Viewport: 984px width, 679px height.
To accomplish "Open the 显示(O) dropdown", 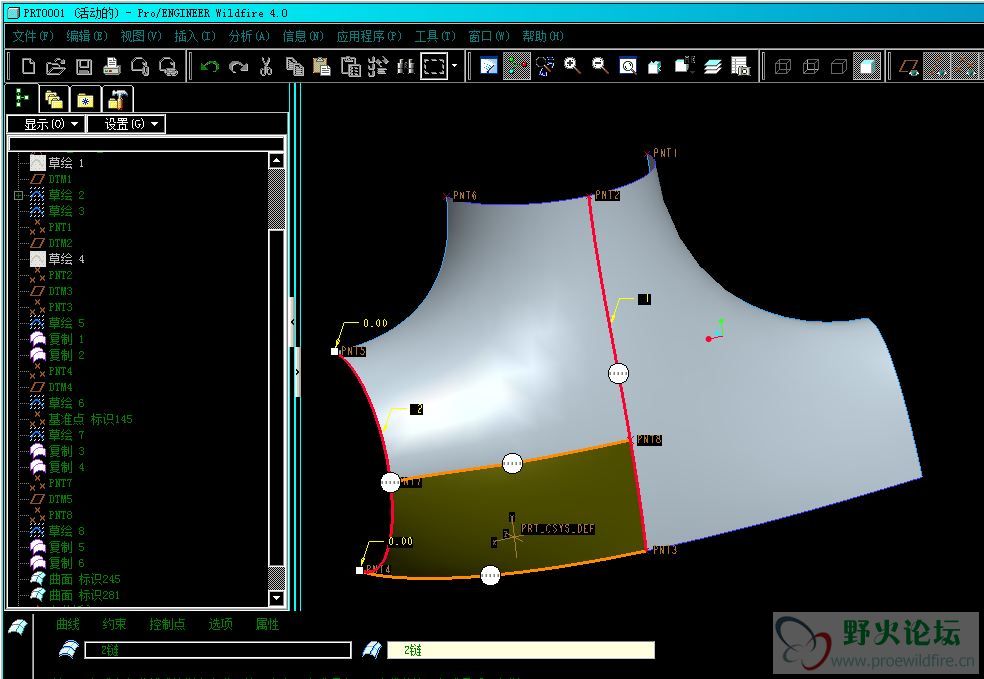I will (46, 124).
